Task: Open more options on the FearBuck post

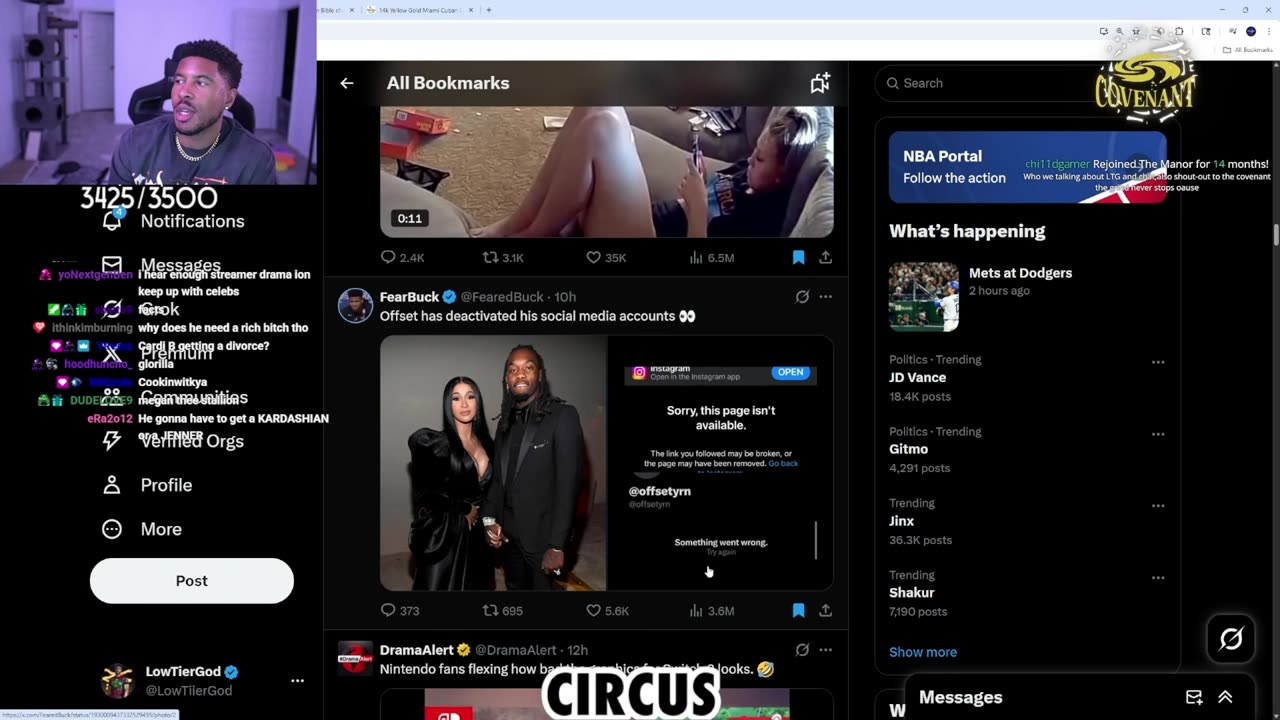Action: 825,297
